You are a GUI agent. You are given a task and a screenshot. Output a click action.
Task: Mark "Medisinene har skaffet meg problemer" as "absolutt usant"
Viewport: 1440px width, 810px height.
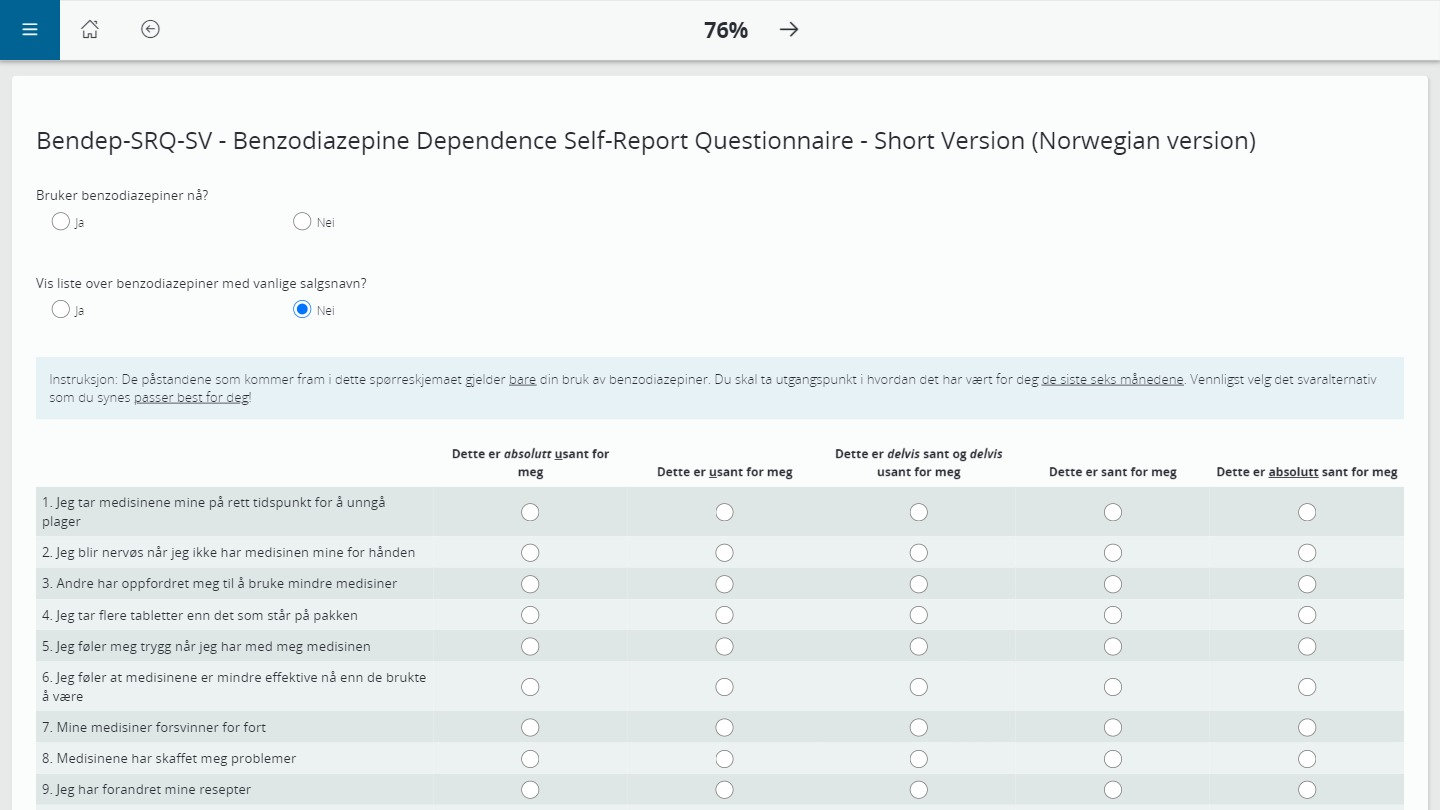tap(530, 758)
